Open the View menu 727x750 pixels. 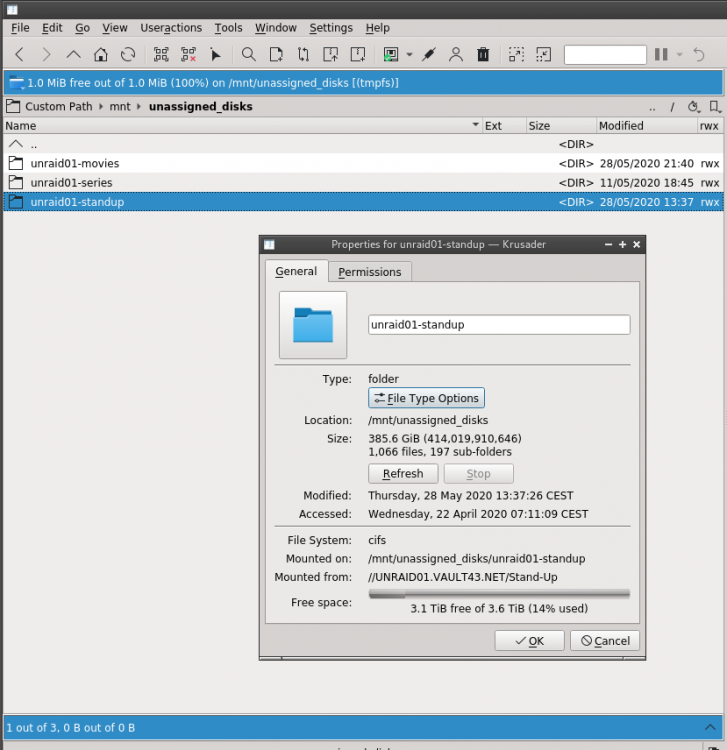tap(115, 28)
